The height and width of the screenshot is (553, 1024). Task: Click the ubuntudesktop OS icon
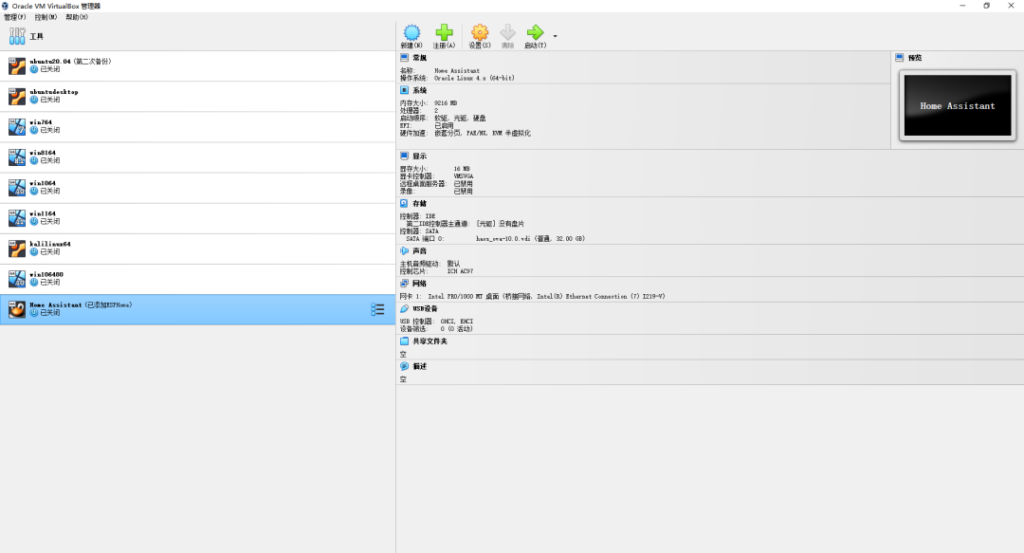(17, 96)
